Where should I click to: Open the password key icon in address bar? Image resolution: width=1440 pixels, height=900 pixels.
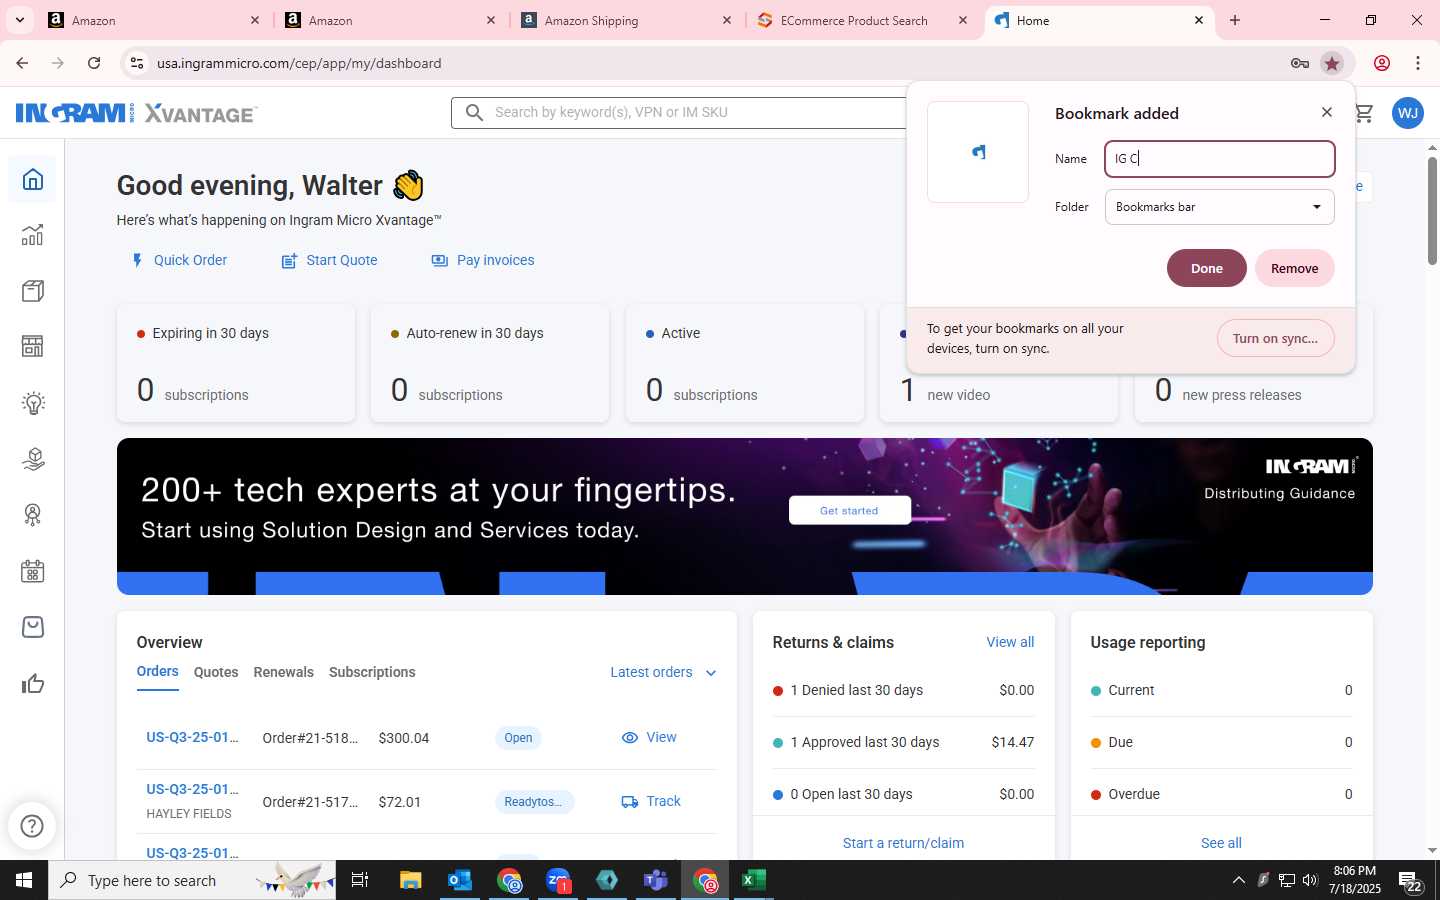pos(1300,63)
